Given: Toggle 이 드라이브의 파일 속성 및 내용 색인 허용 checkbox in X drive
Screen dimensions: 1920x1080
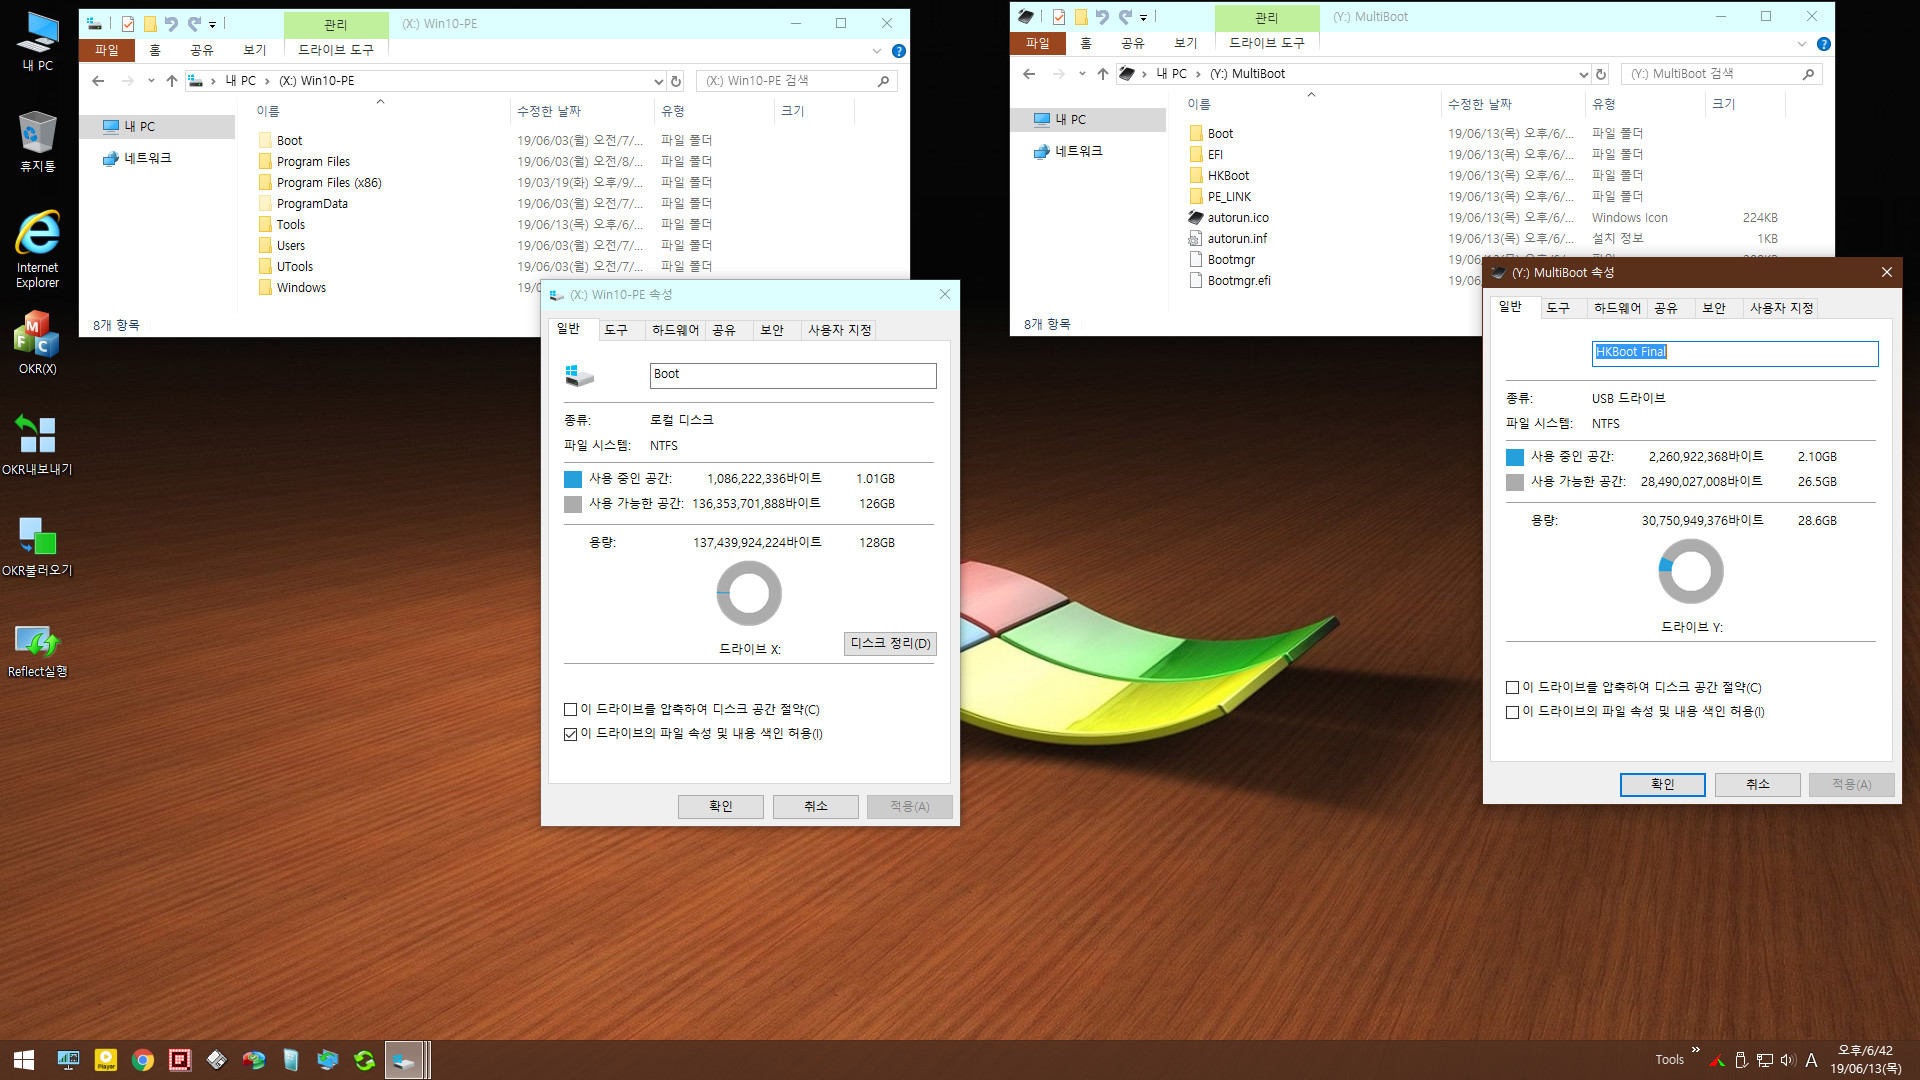Looking at the screenshot, I should 572,733.
